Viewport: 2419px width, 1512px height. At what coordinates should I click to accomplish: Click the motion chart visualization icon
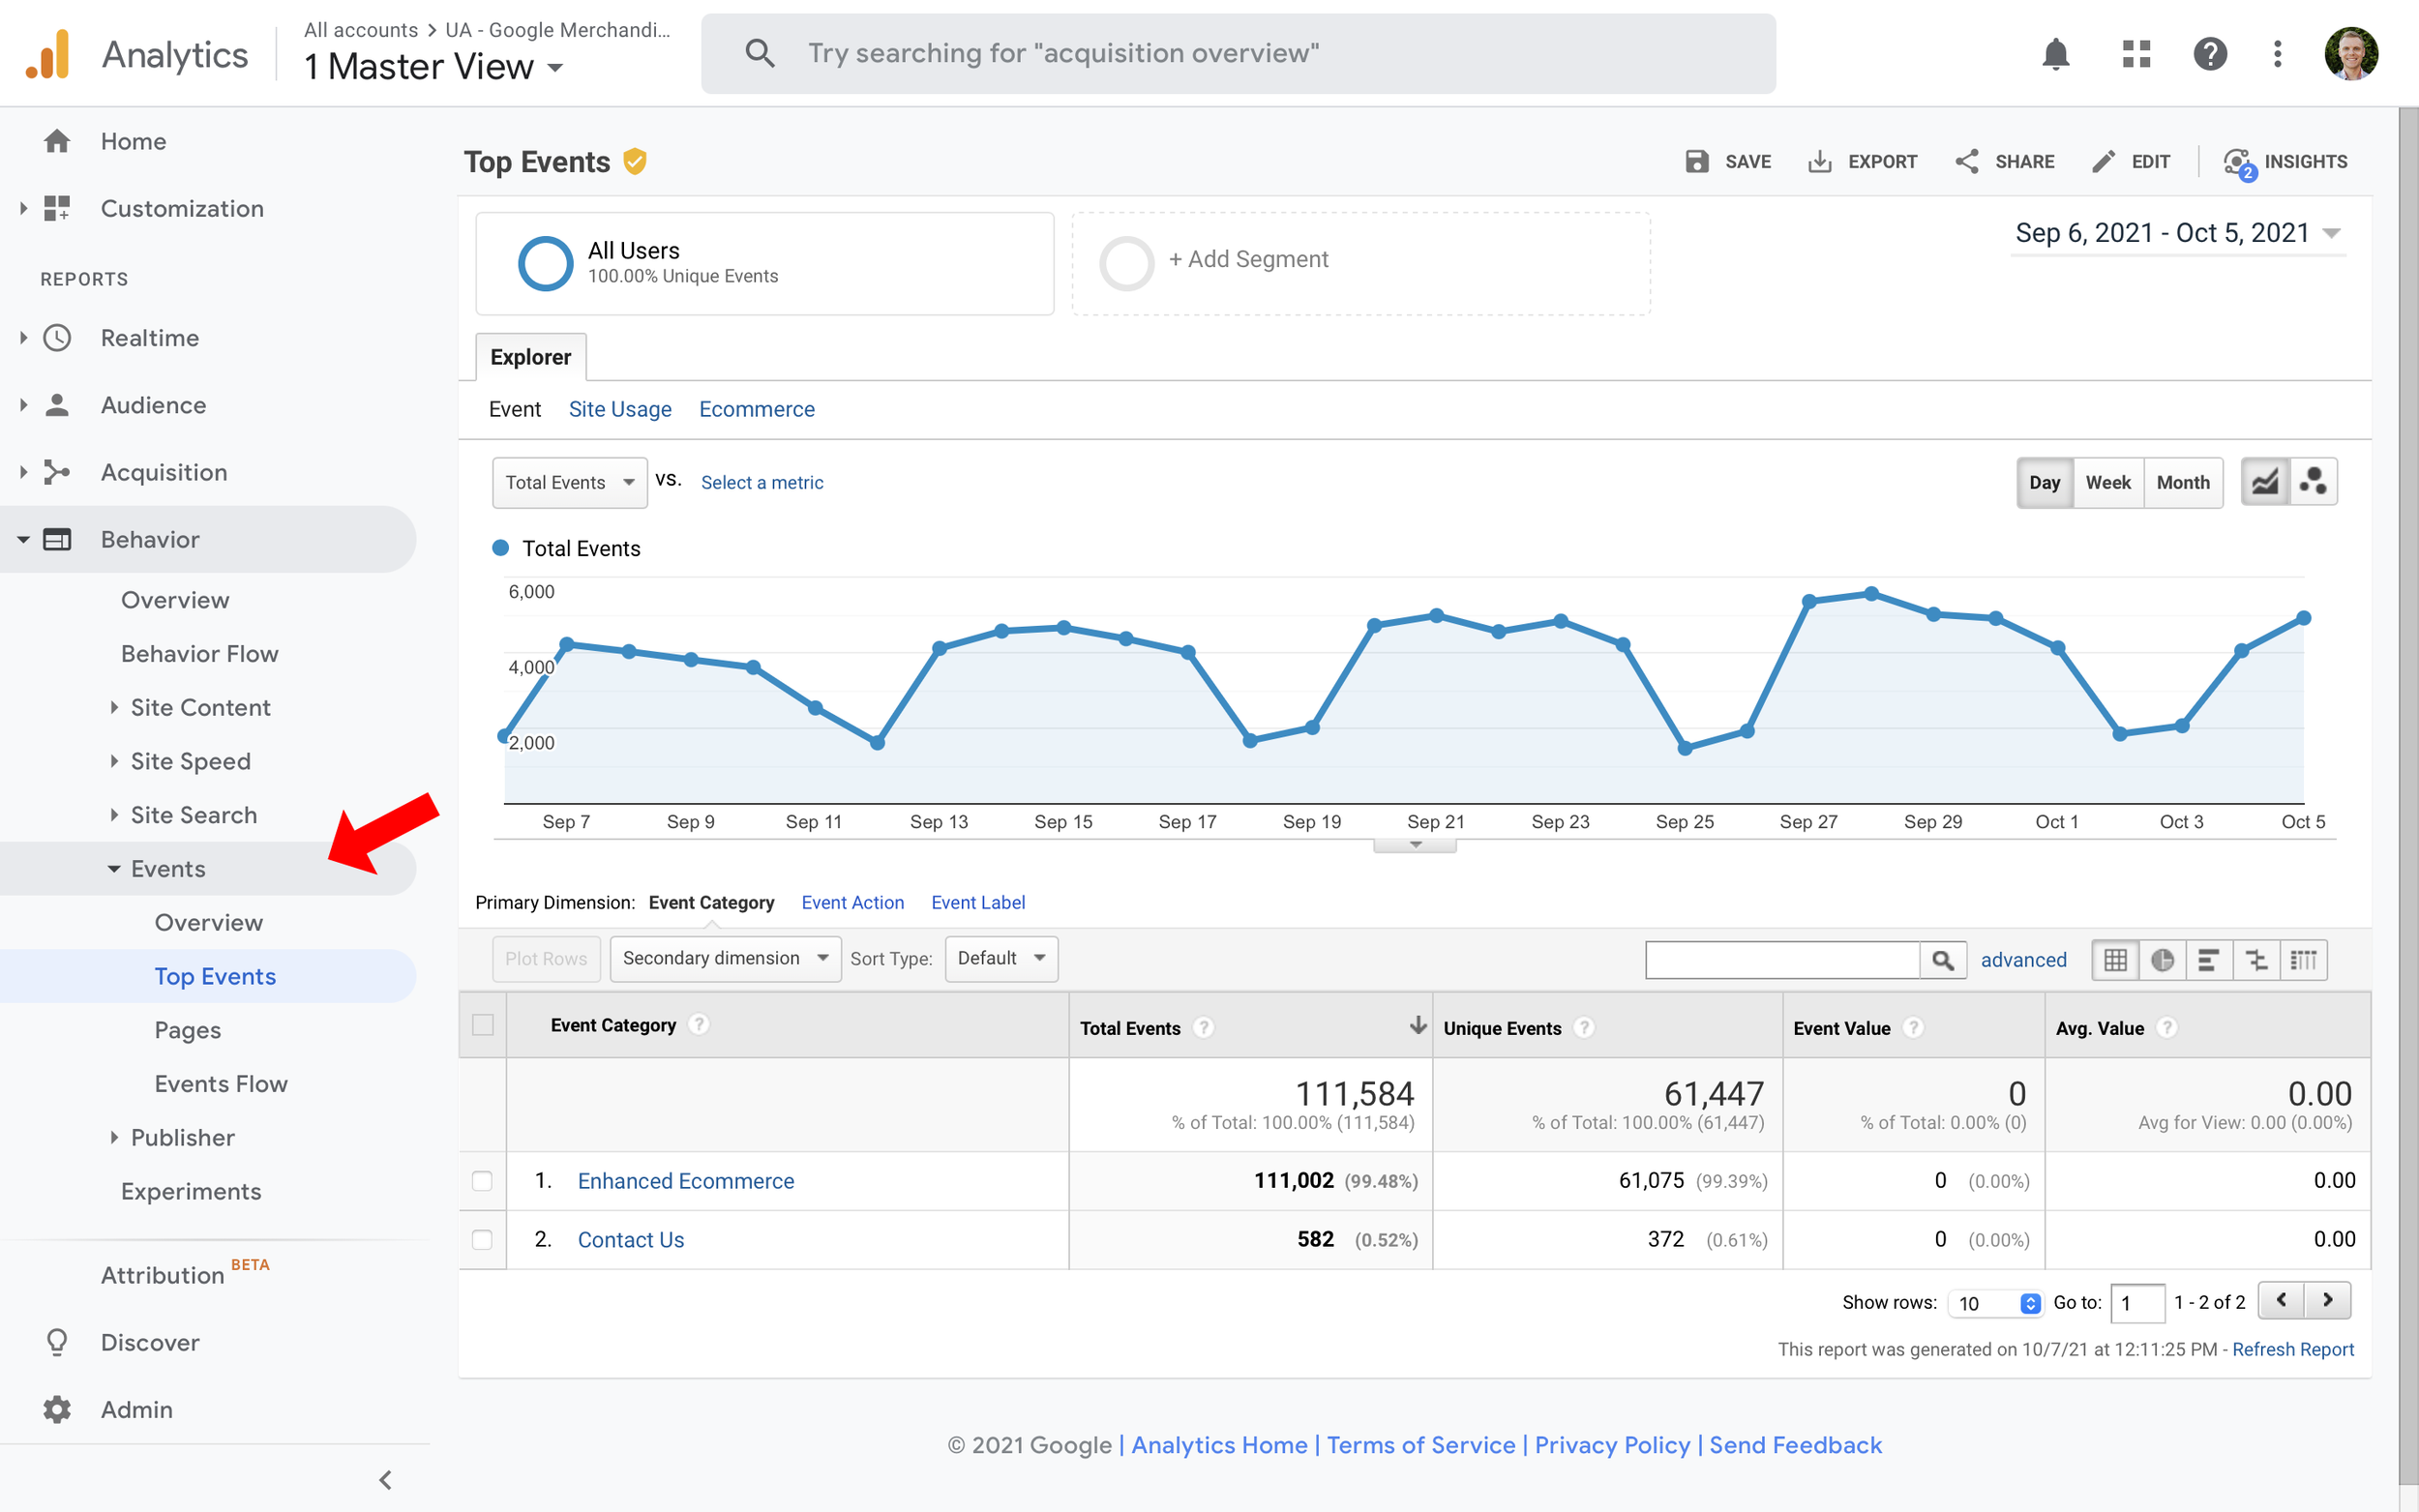(x=2313, y=481)
